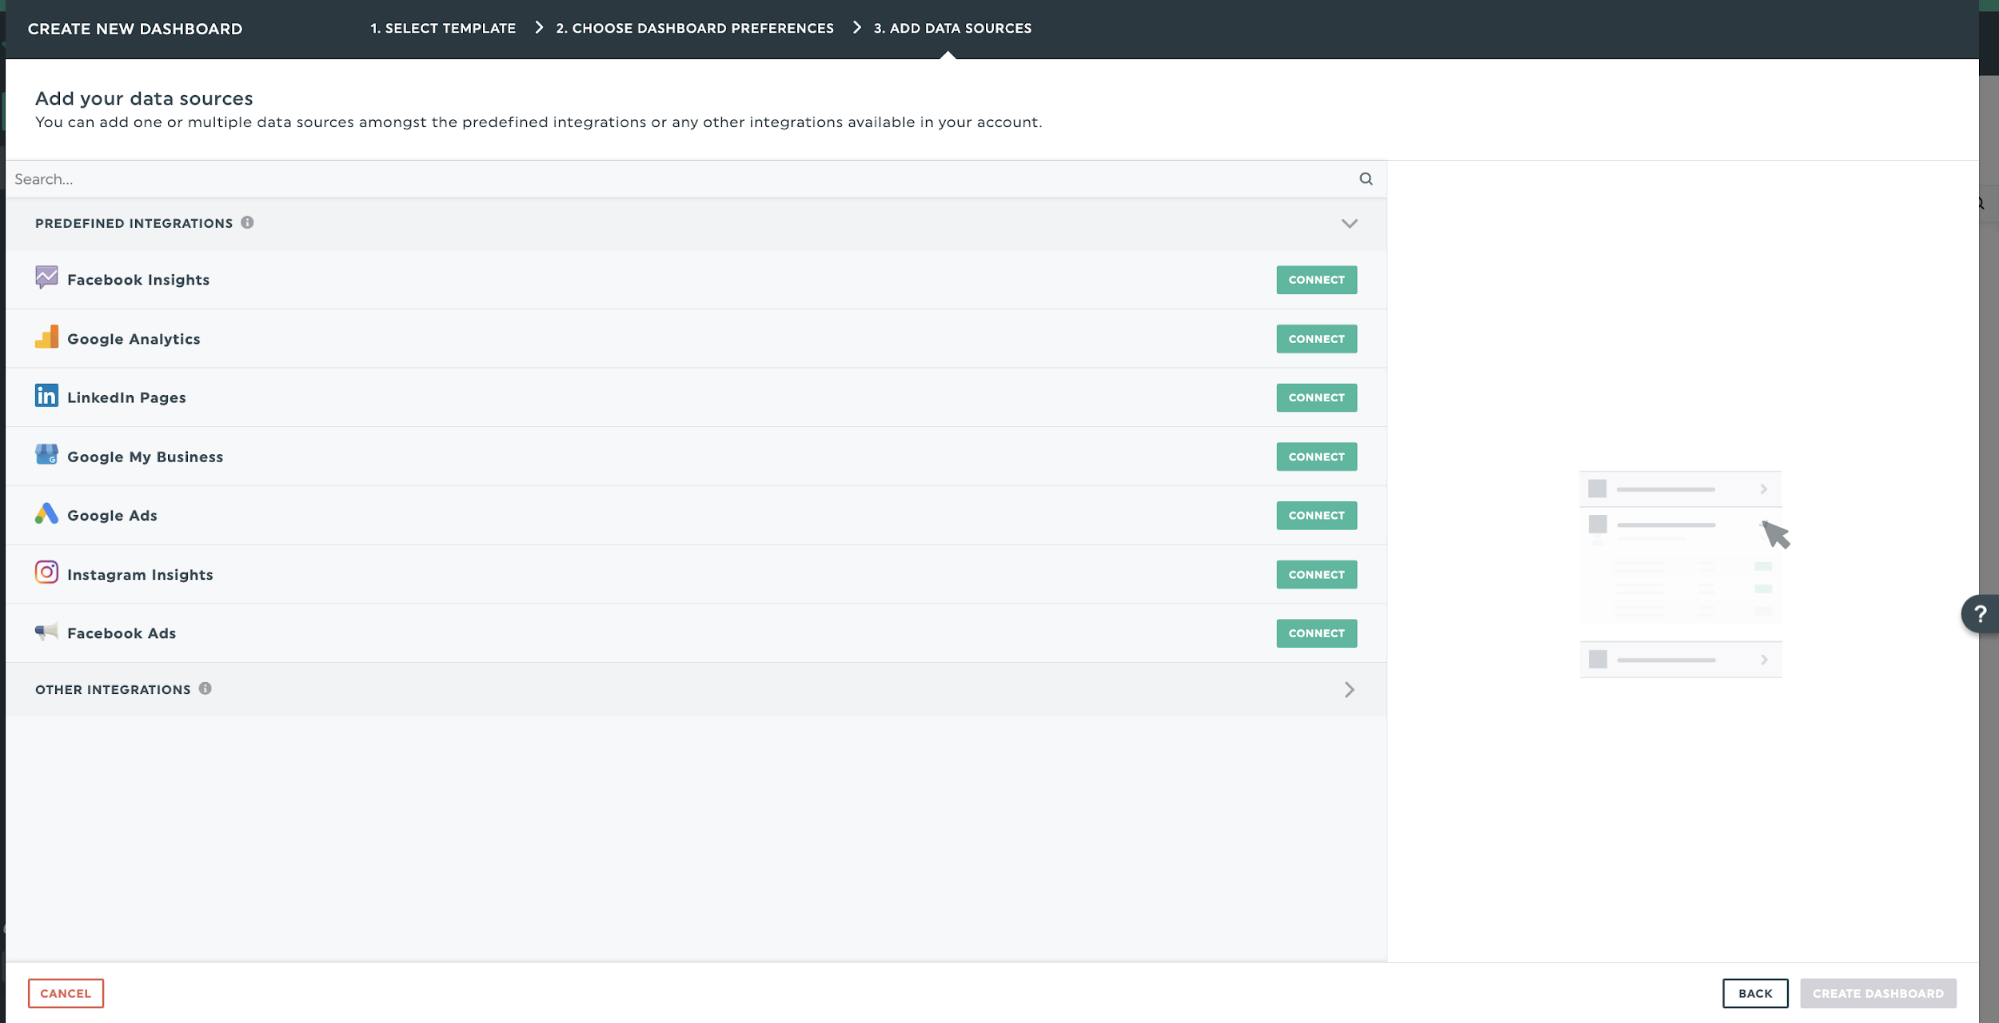Open info tooltip beside Other Integrations
Image resolution: width=1999 pixels, height=1023 pixels.
(205, 689)
